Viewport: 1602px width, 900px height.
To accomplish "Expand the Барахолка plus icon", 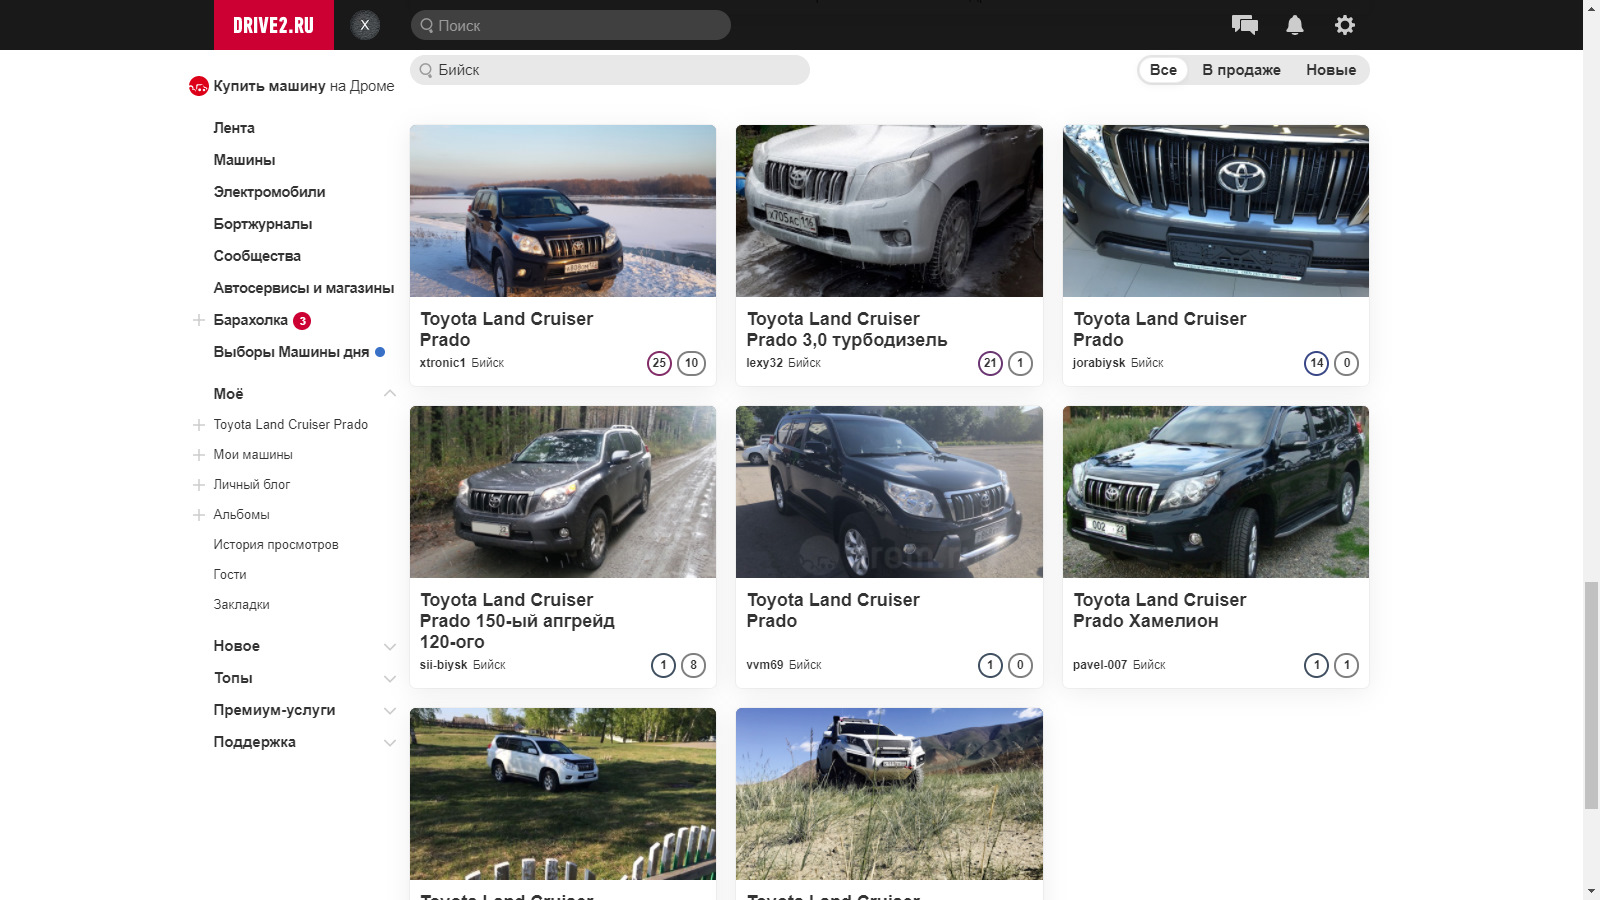I will pyautogui.click(x=199, y=320).
